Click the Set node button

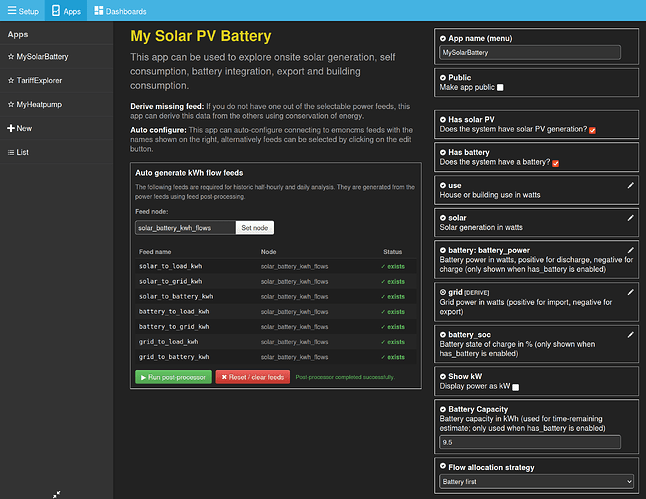coord(255,227)
